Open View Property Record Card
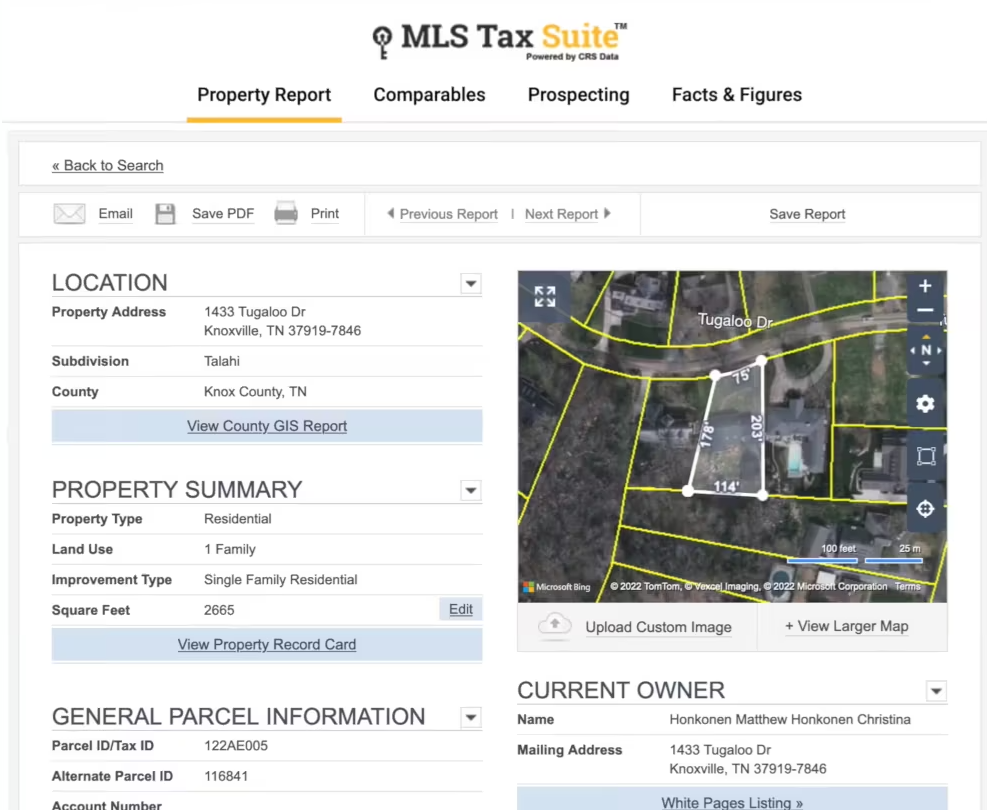Screen dimensions: 987x810 point(267,644)
